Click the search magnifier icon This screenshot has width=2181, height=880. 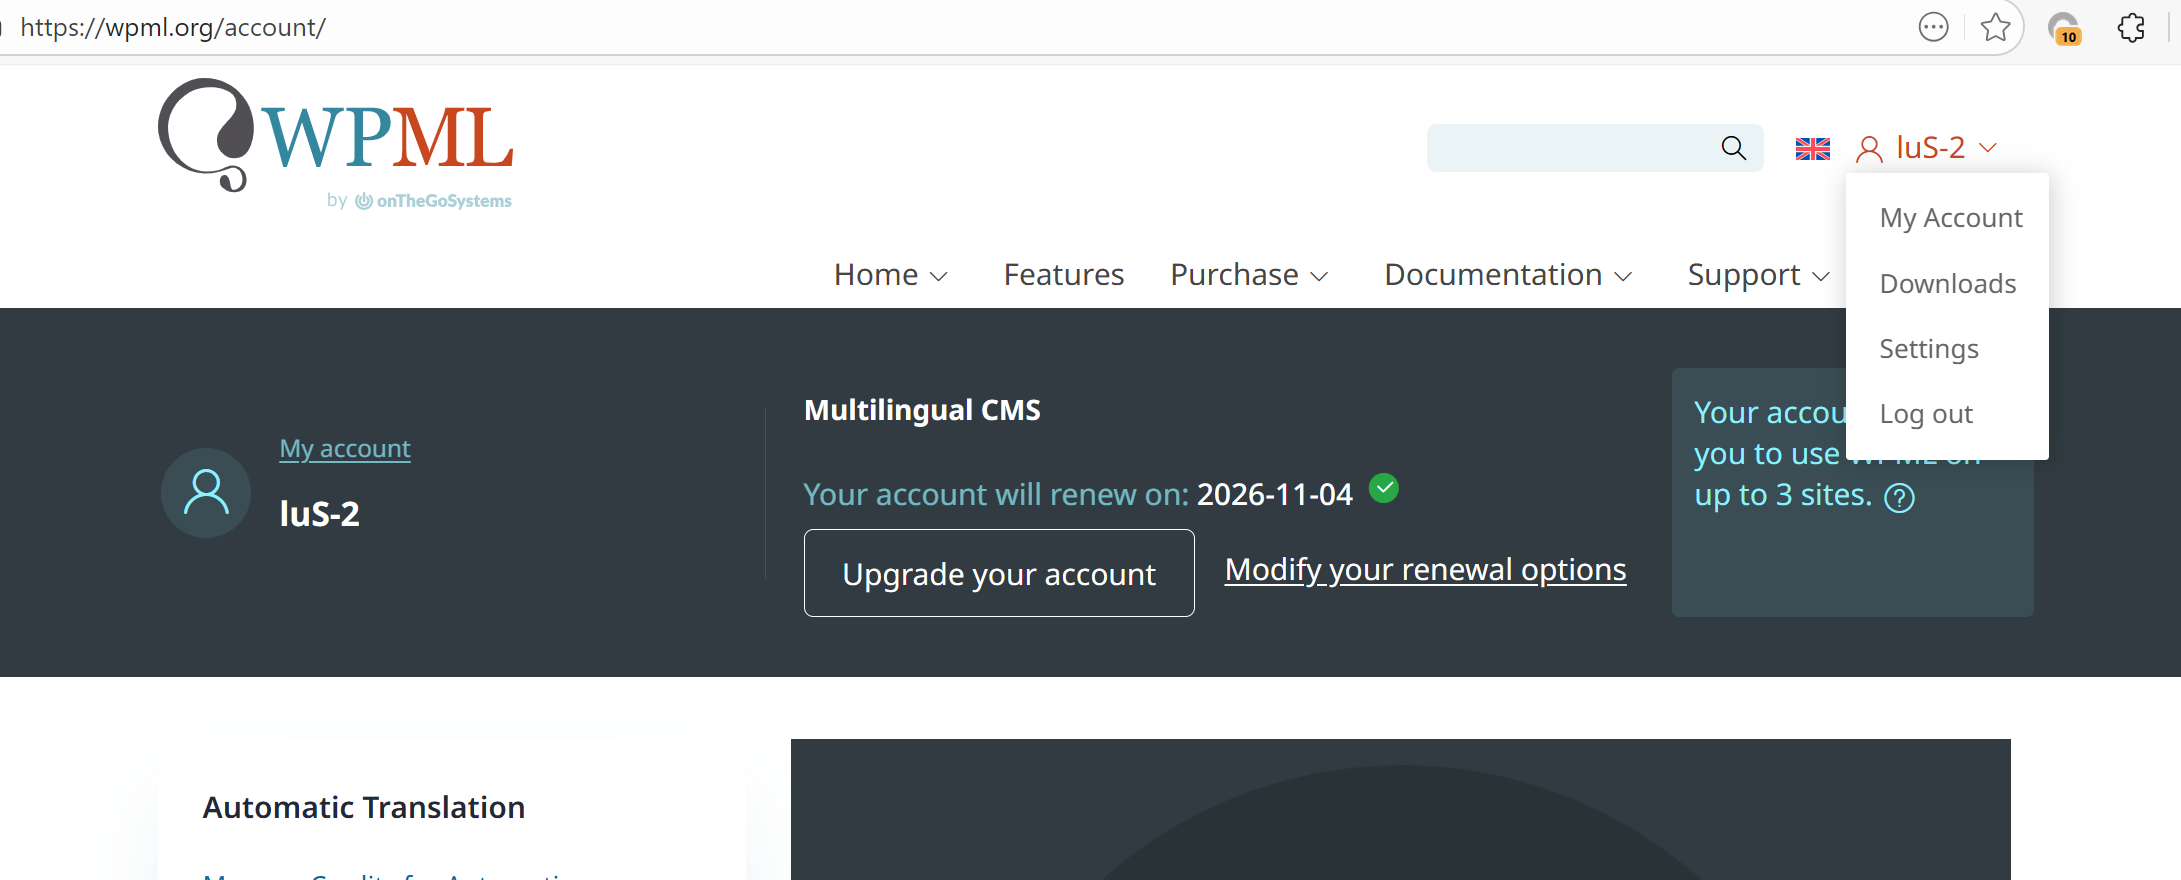click(x=1733, y=148)
